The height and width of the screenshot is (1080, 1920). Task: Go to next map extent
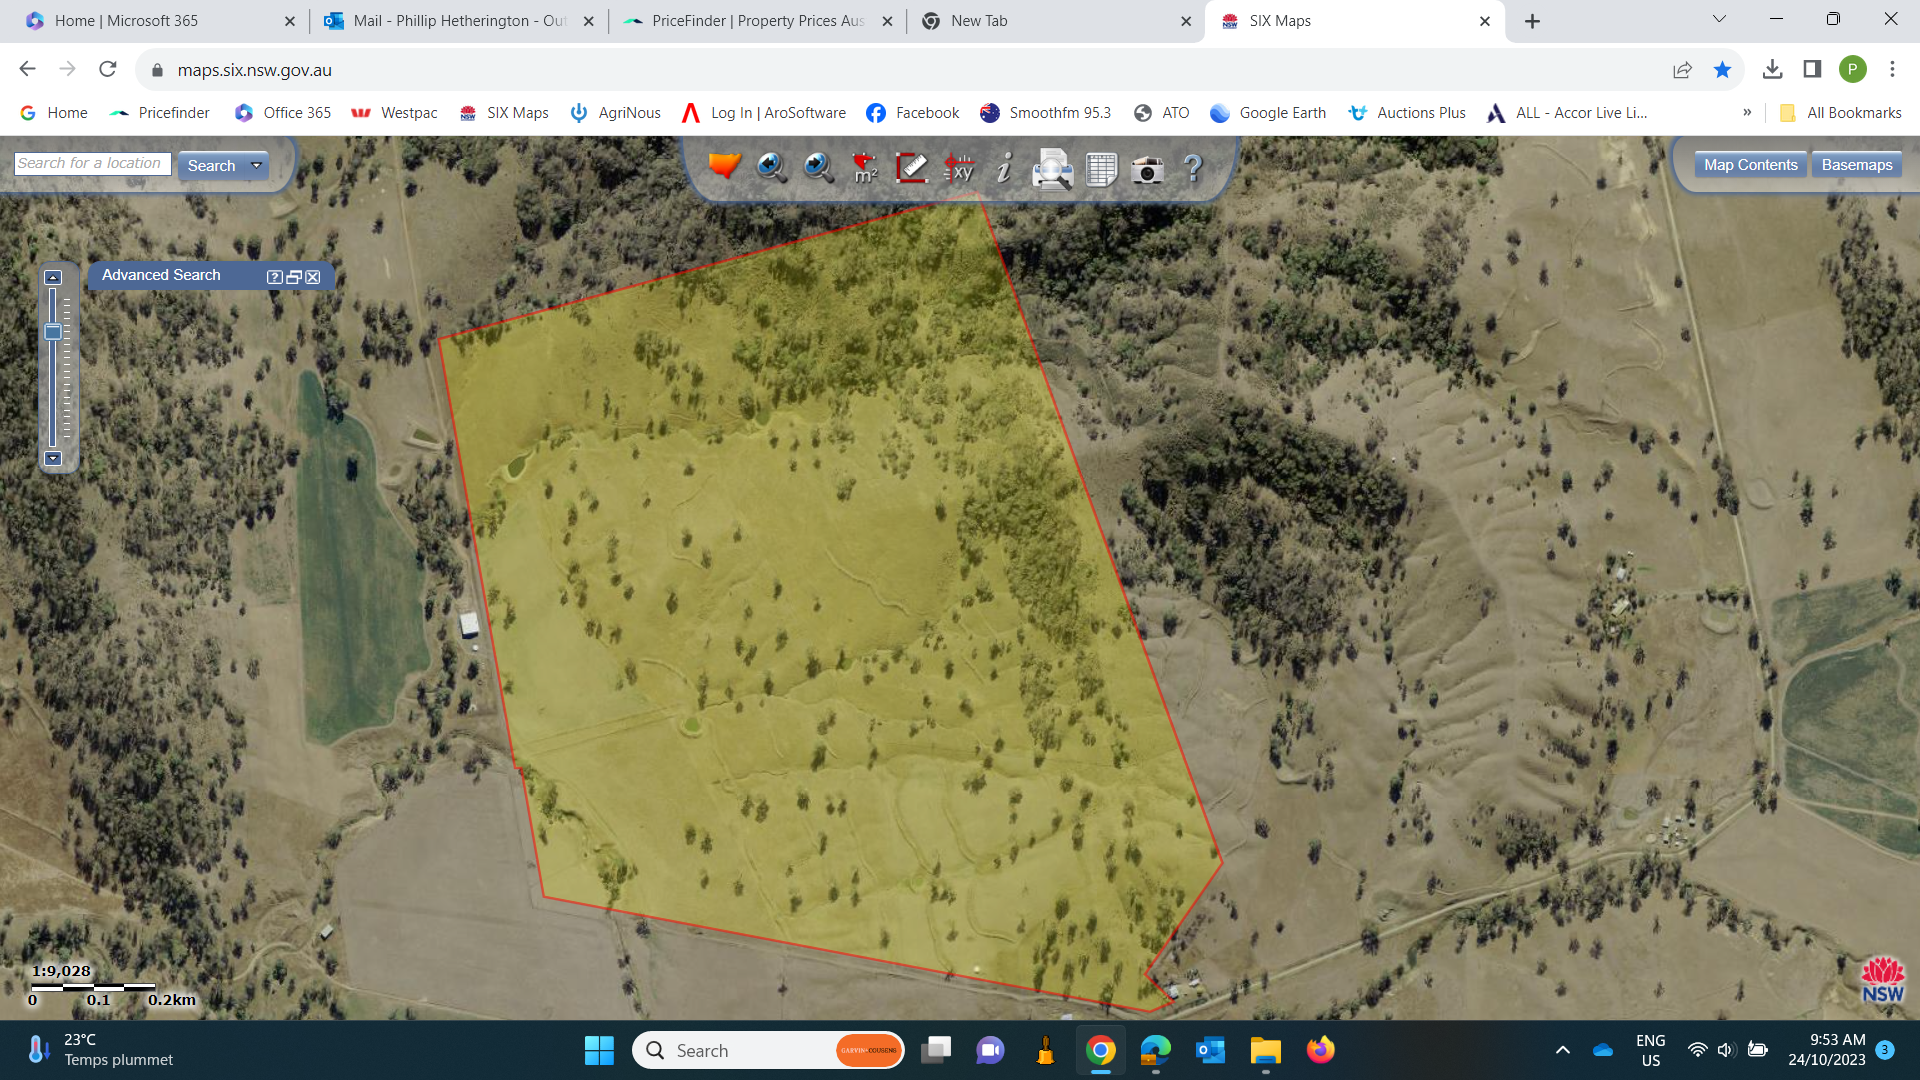pyautogui.click(x=818, y=167)
